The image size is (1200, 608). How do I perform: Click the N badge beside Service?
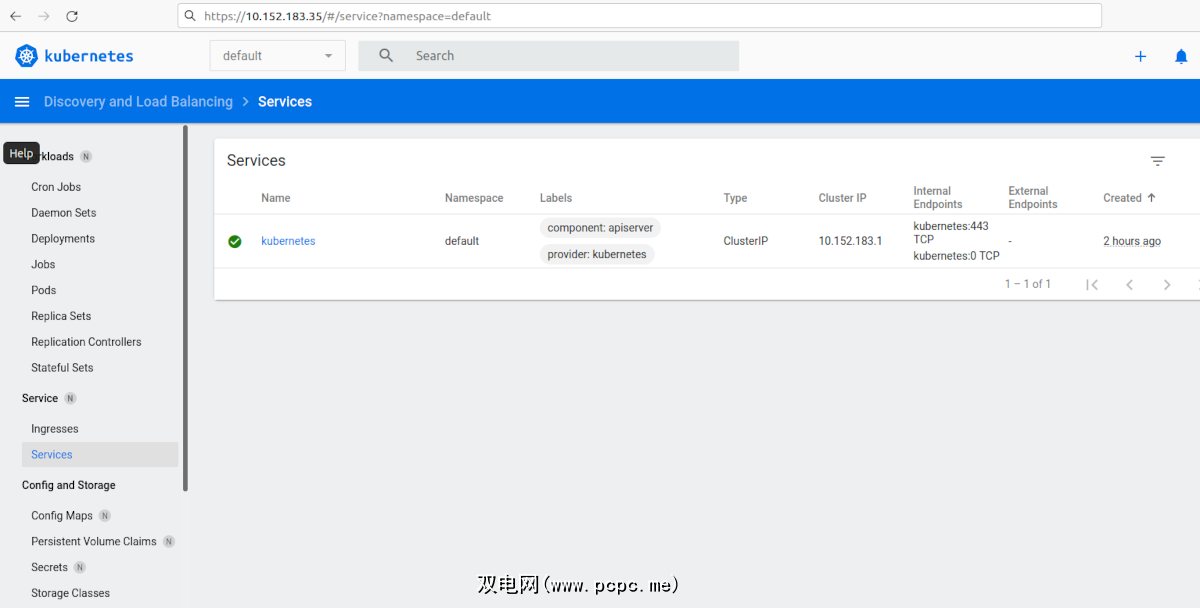70,398
